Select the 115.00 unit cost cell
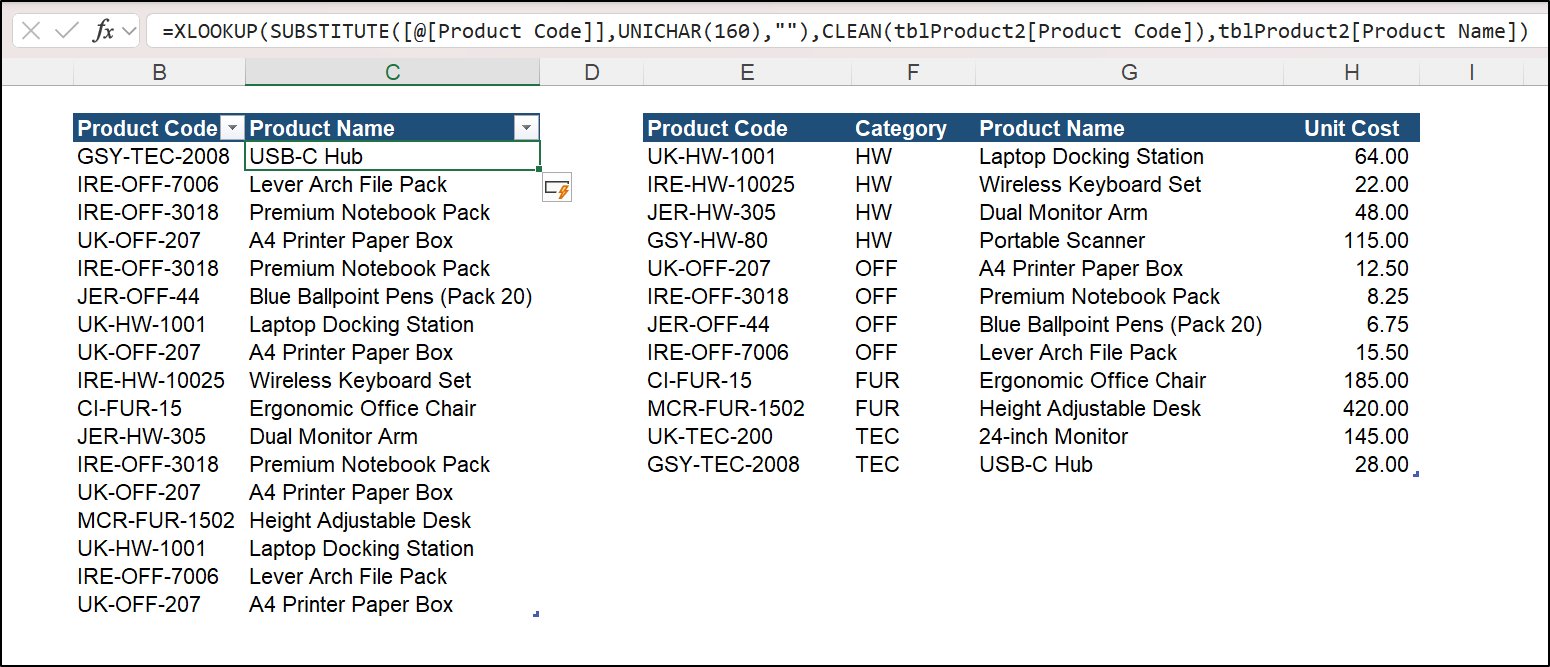Screen dimensions: 1550x667 coord(1352,240)
